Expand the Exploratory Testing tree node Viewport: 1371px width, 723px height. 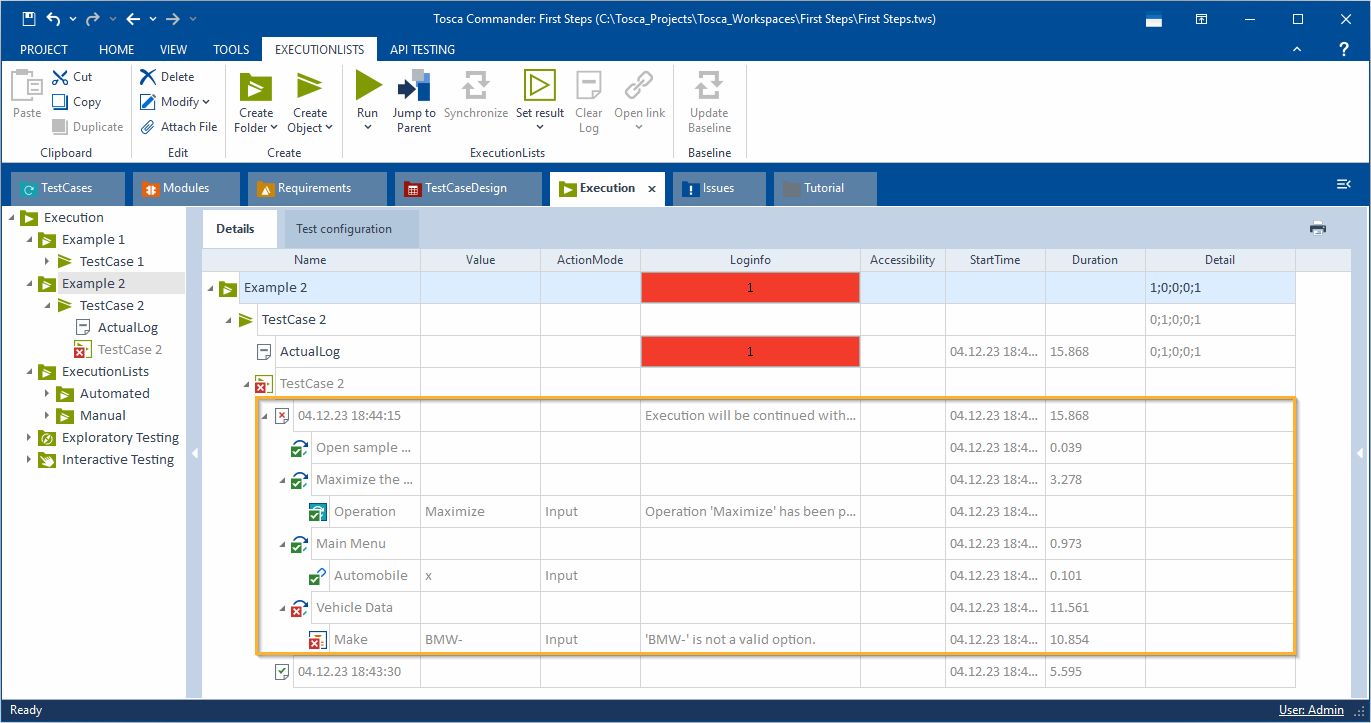[29, 438]
